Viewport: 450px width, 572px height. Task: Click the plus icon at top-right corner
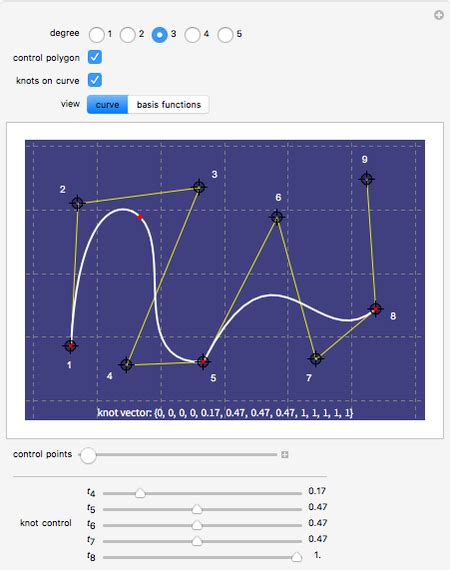439,15
